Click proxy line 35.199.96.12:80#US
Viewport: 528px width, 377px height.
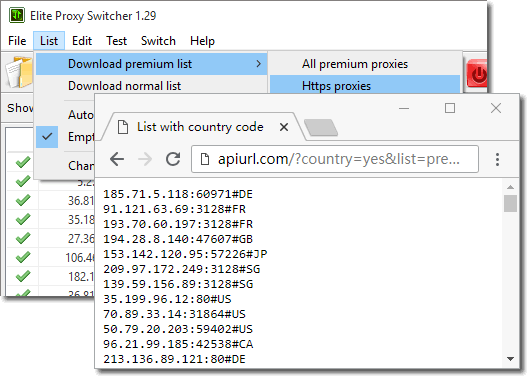(167, 299)
